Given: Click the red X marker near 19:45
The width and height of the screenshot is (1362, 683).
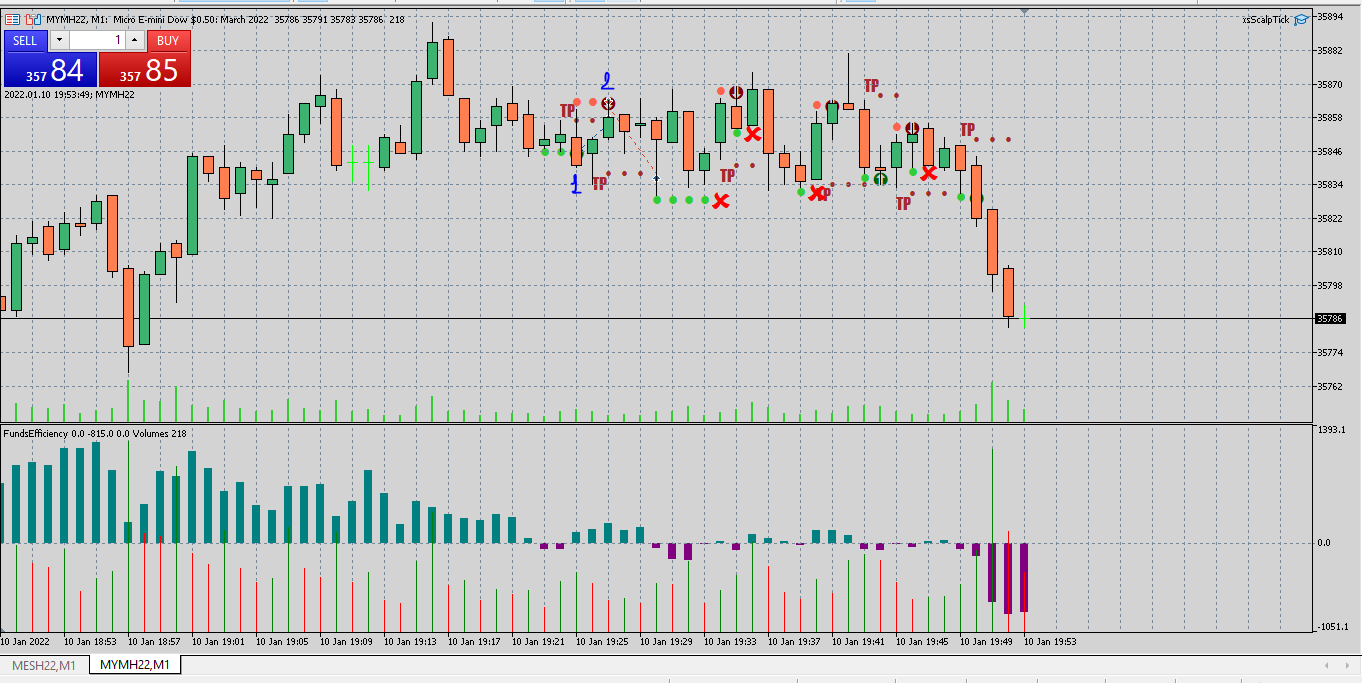Looking at the screenshot, I should tap(929, 173).
